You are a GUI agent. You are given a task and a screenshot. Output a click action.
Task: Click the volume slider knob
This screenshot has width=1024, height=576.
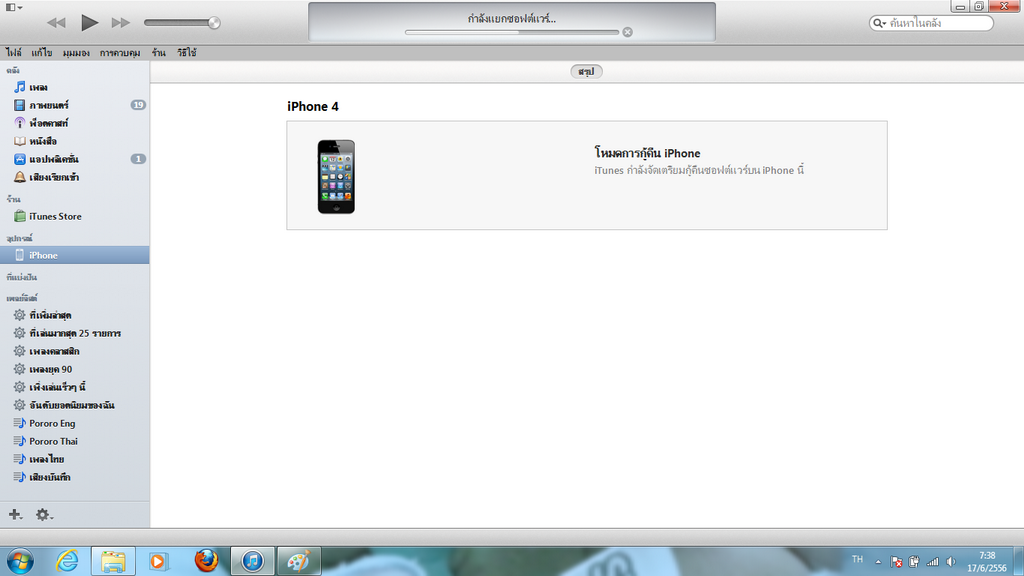[214, 23]
